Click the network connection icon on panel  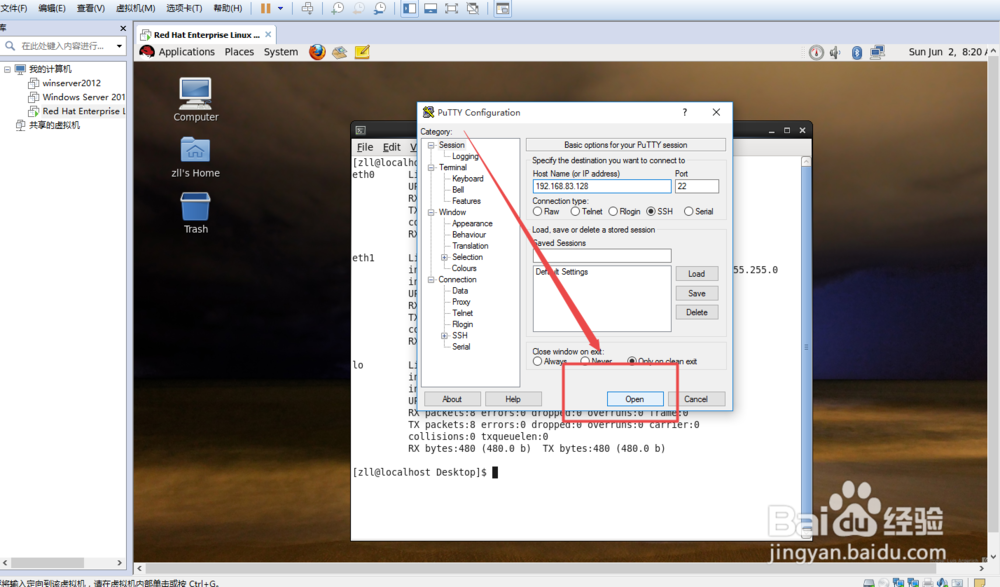pos(878,52)
